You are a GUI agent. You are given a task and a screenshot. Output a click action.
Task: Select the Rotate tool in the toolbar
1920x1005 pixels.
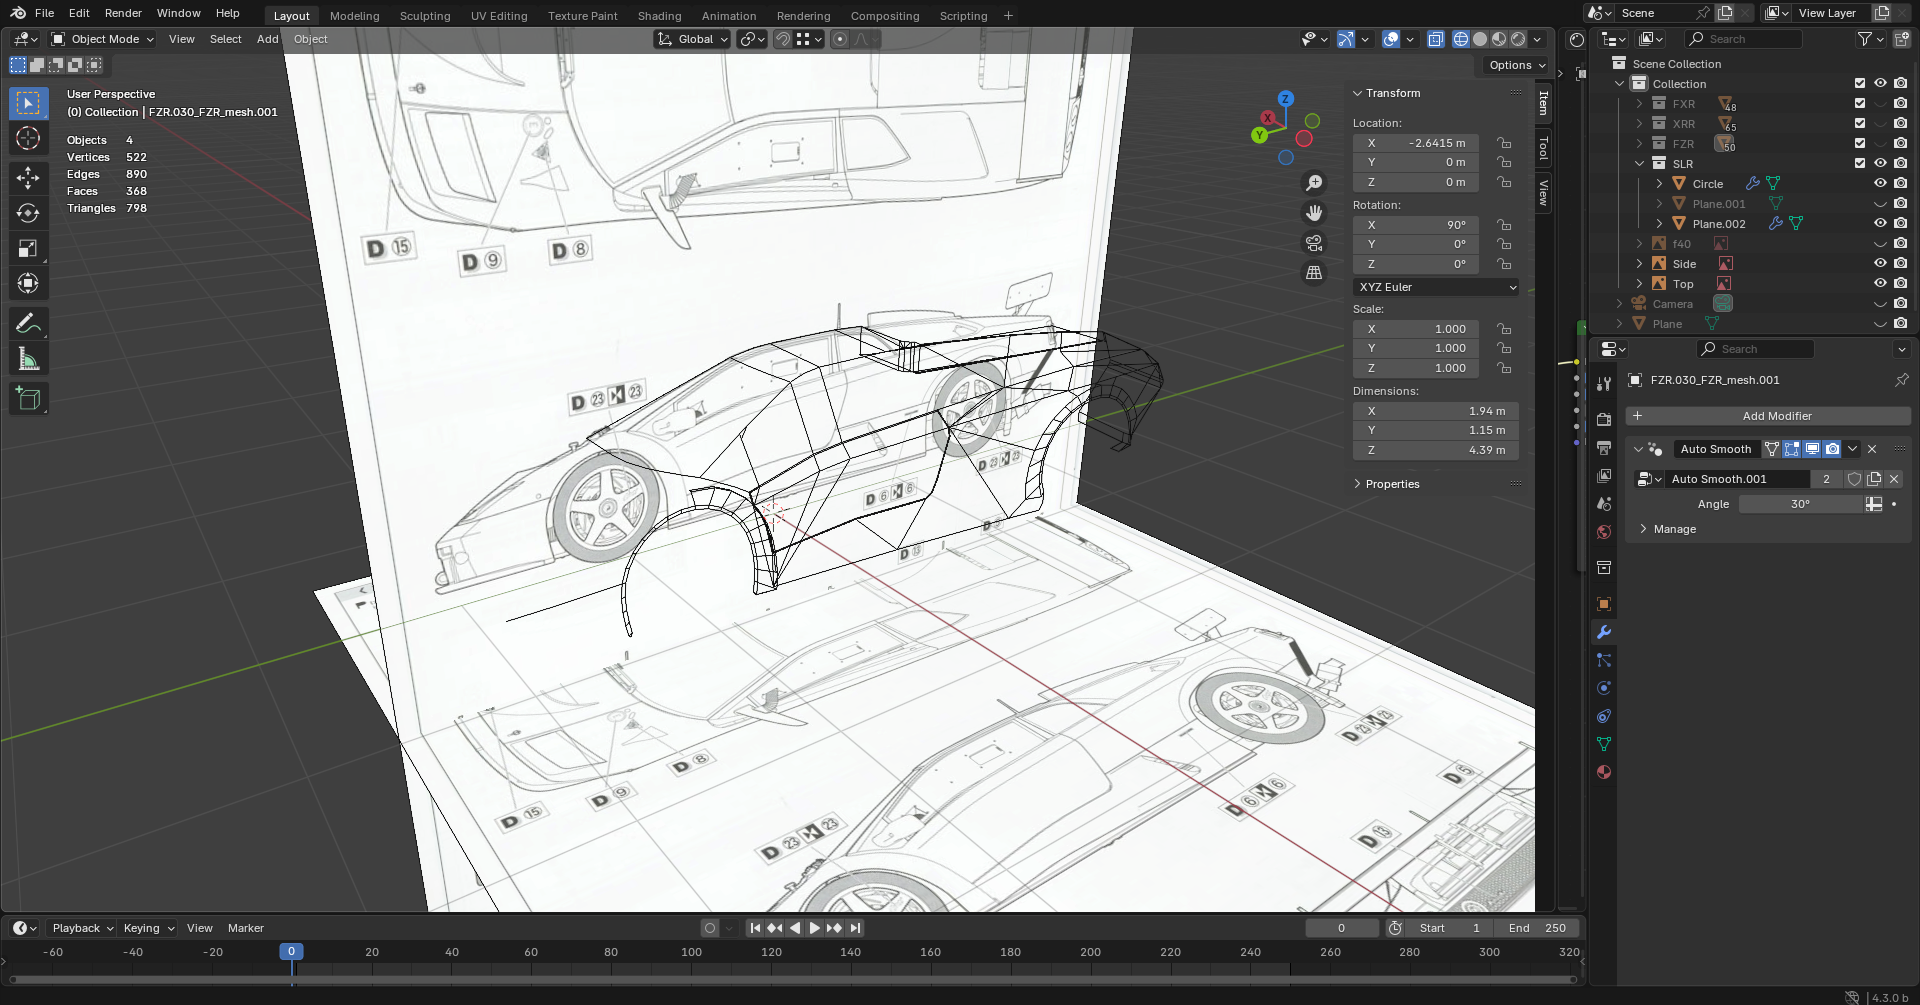(x=28, y=213)
